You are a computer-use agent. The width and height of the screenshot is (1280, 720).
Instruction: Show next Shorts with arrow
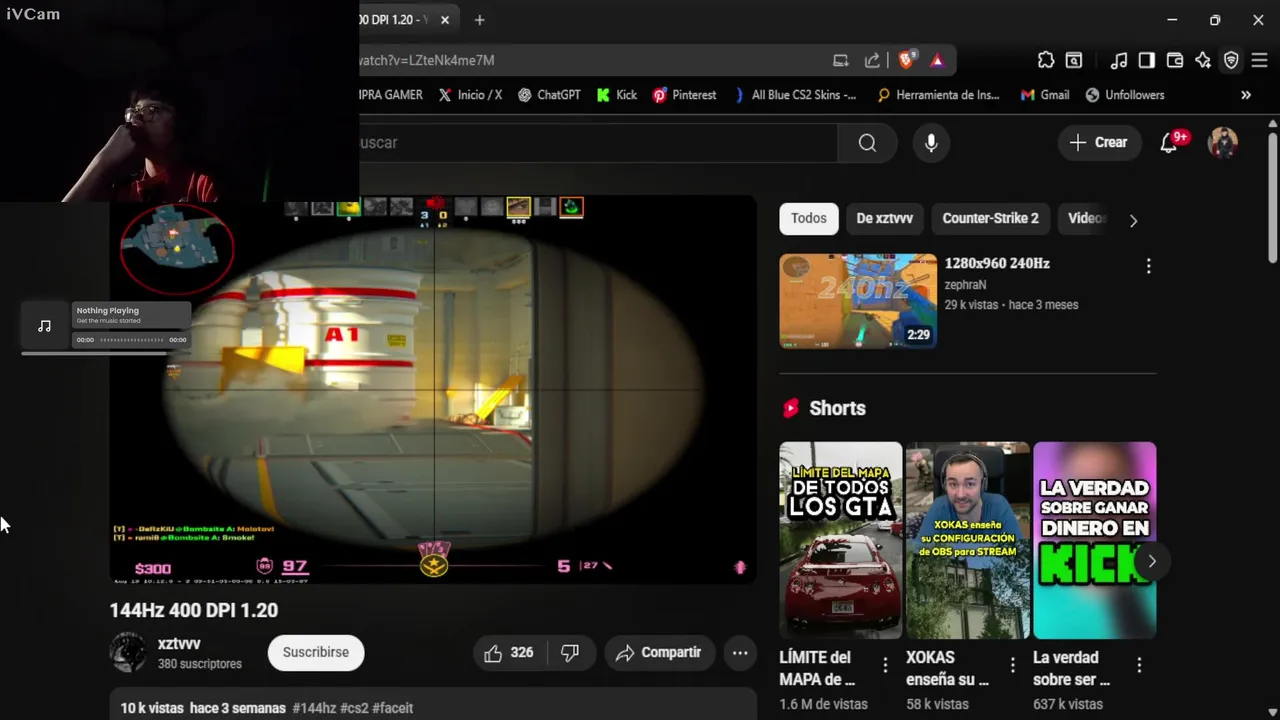[x=1152, y=561]
